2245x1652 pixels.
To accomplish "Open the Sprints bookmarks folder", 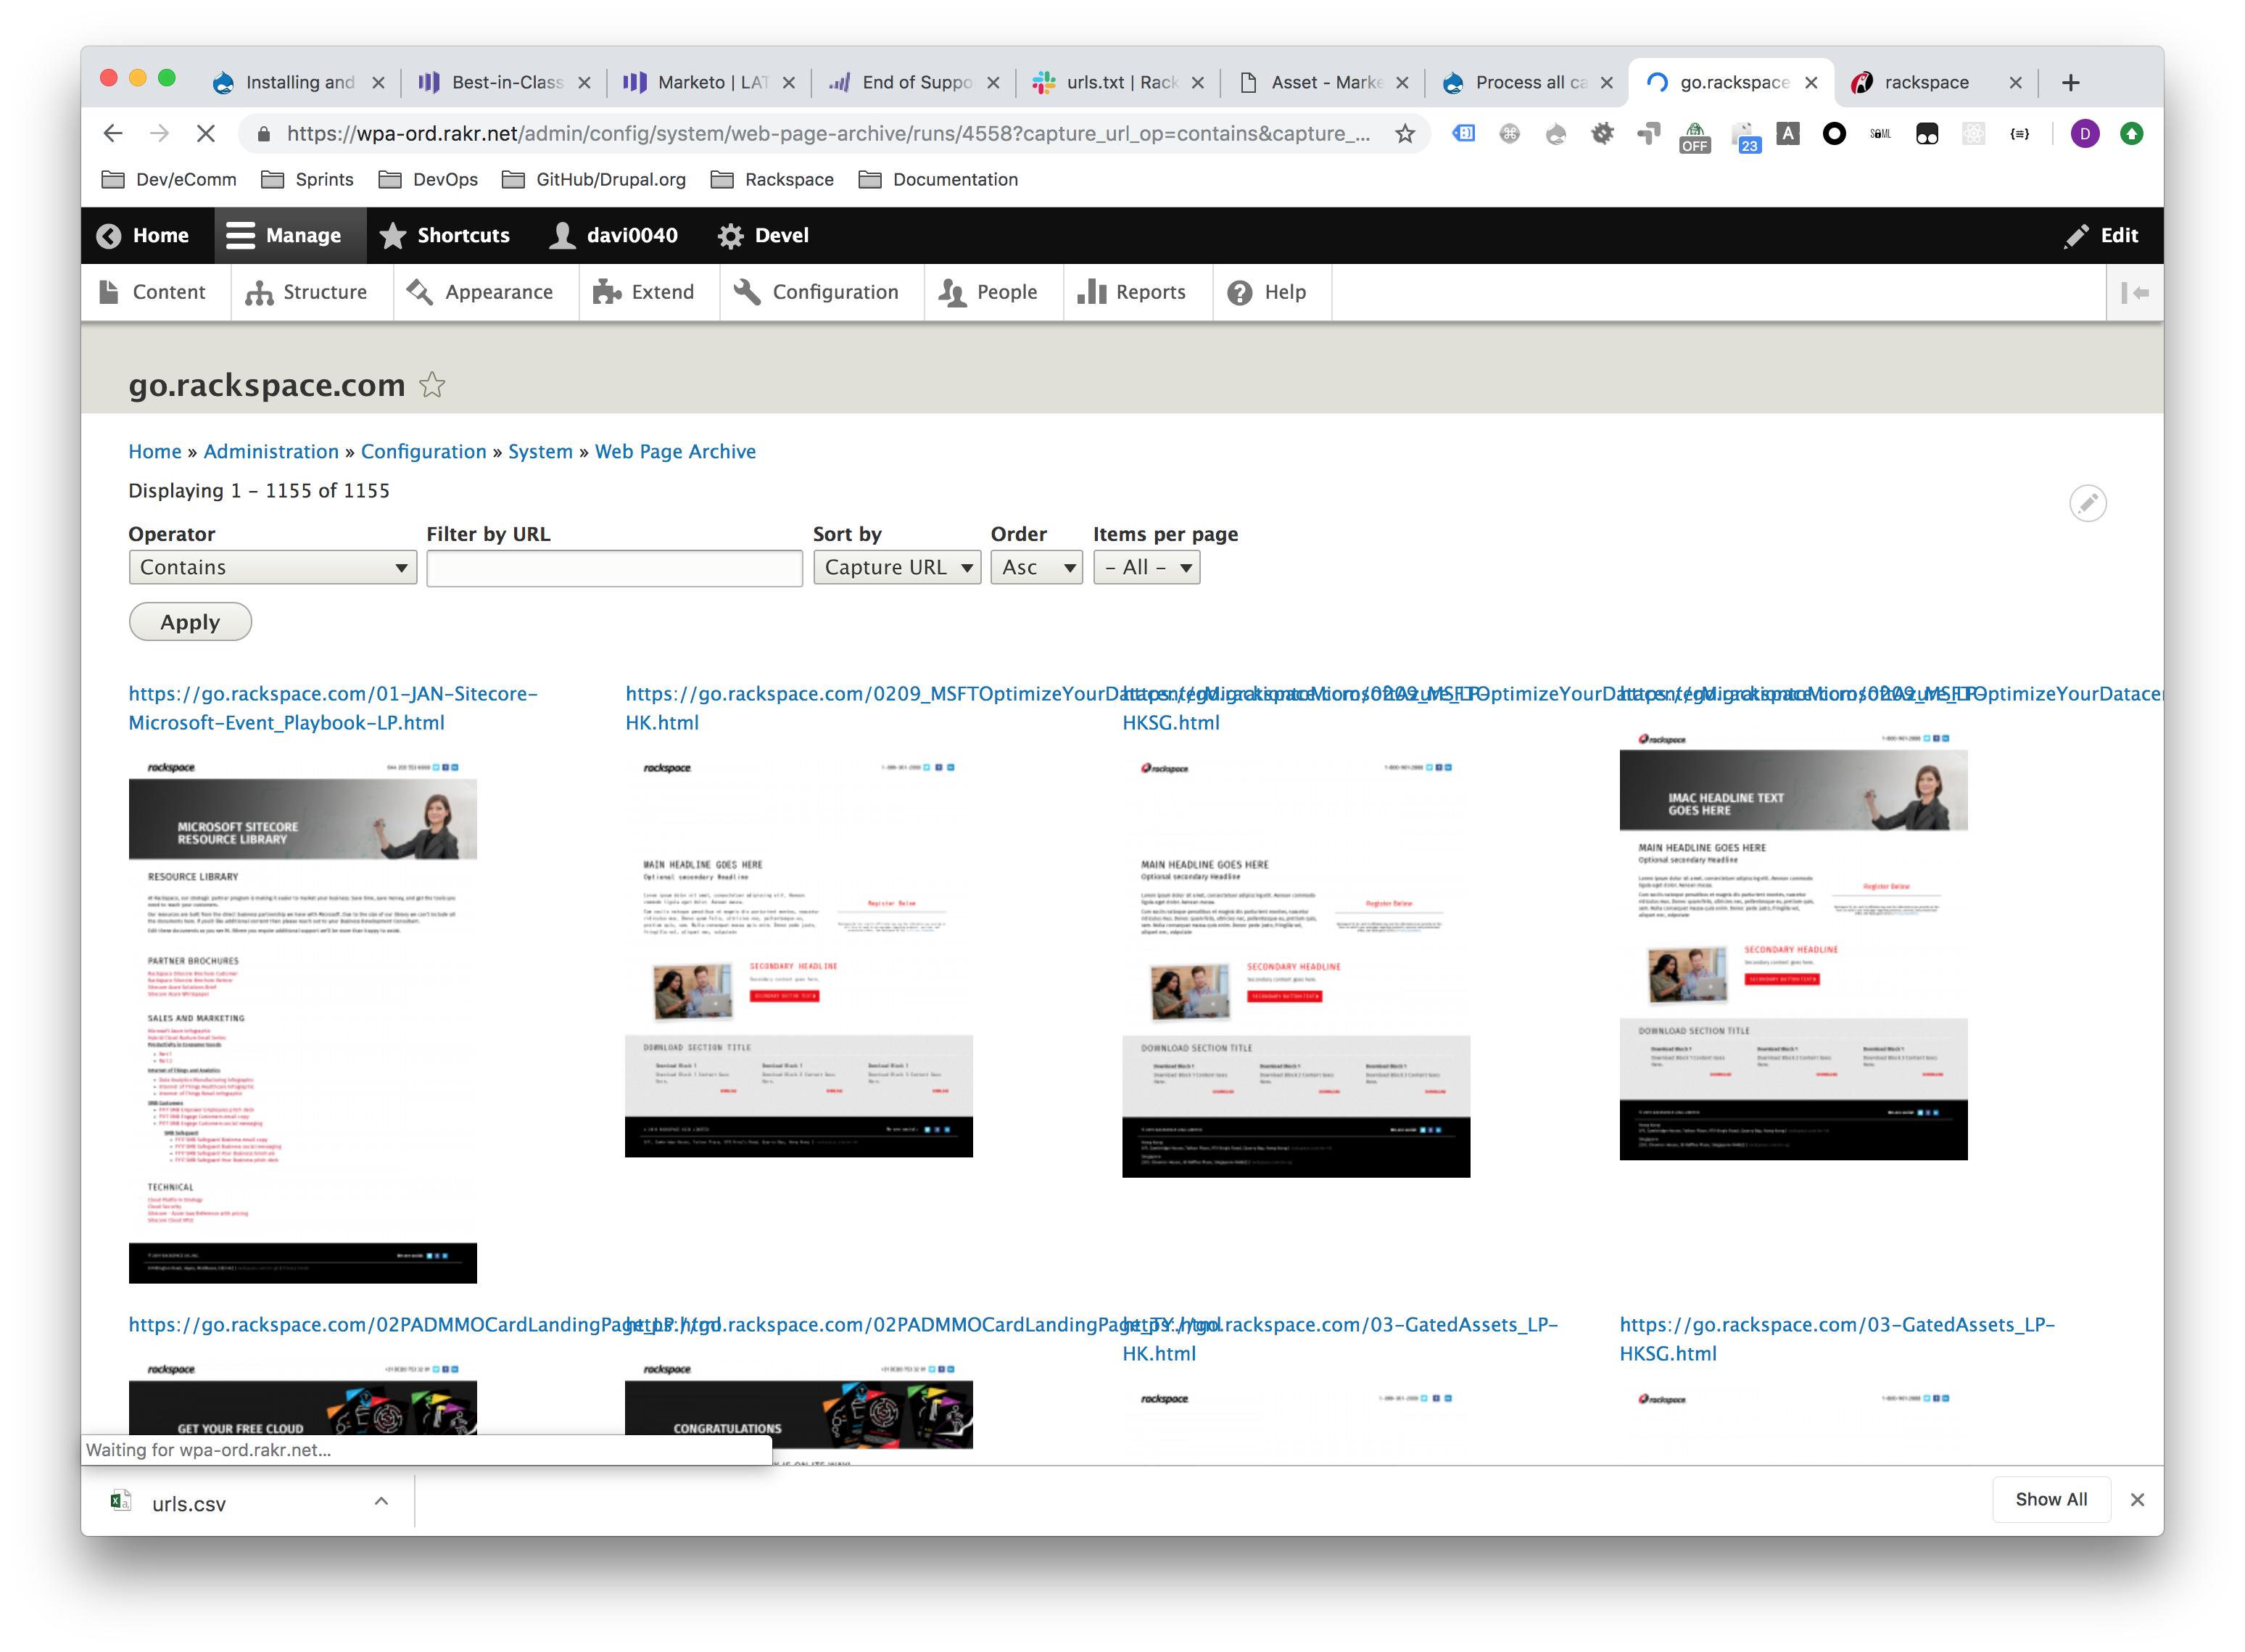I will point(307,179).
